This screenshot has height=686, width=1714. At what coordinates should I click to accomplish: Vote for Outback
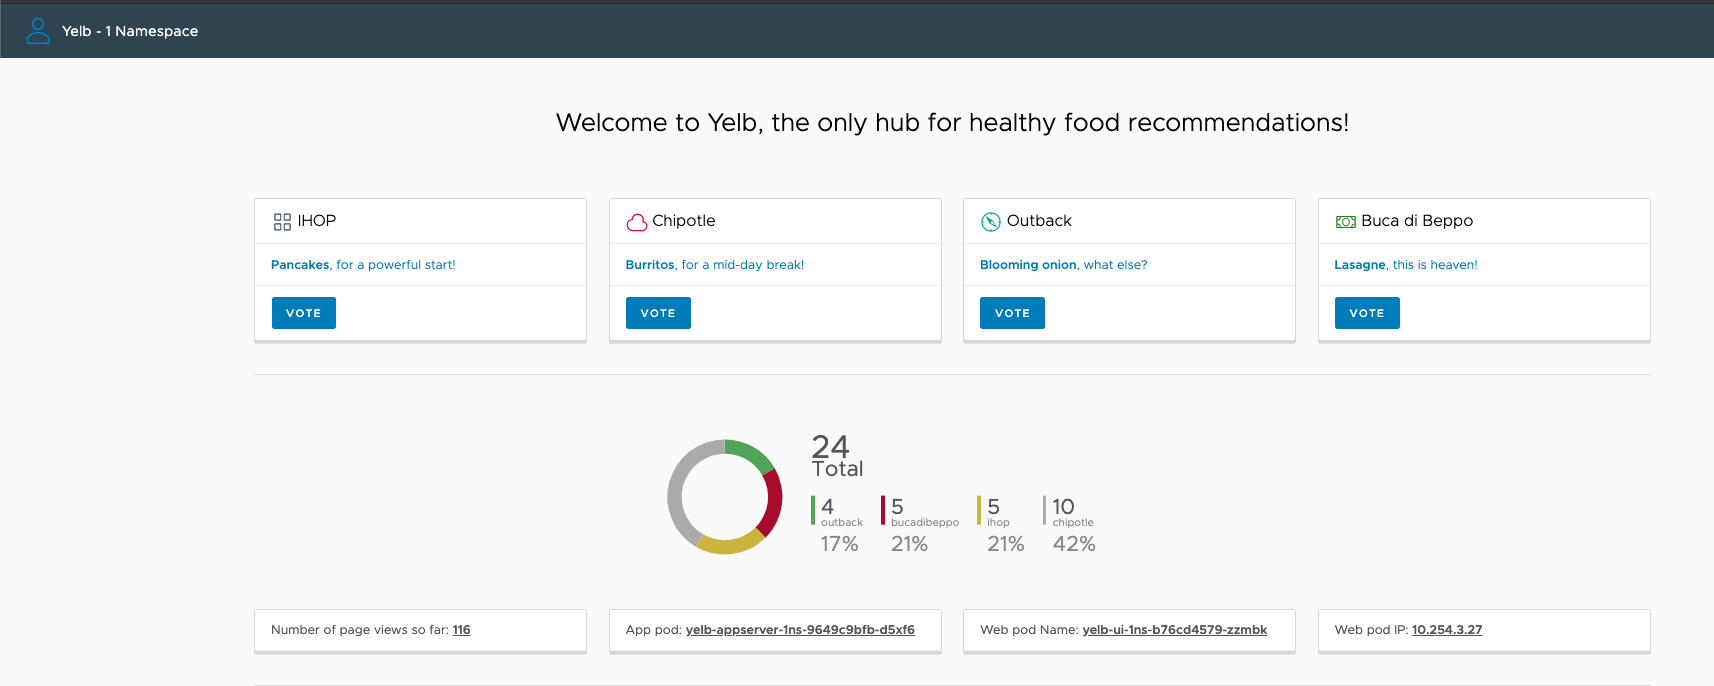(x=1012, y=313)
